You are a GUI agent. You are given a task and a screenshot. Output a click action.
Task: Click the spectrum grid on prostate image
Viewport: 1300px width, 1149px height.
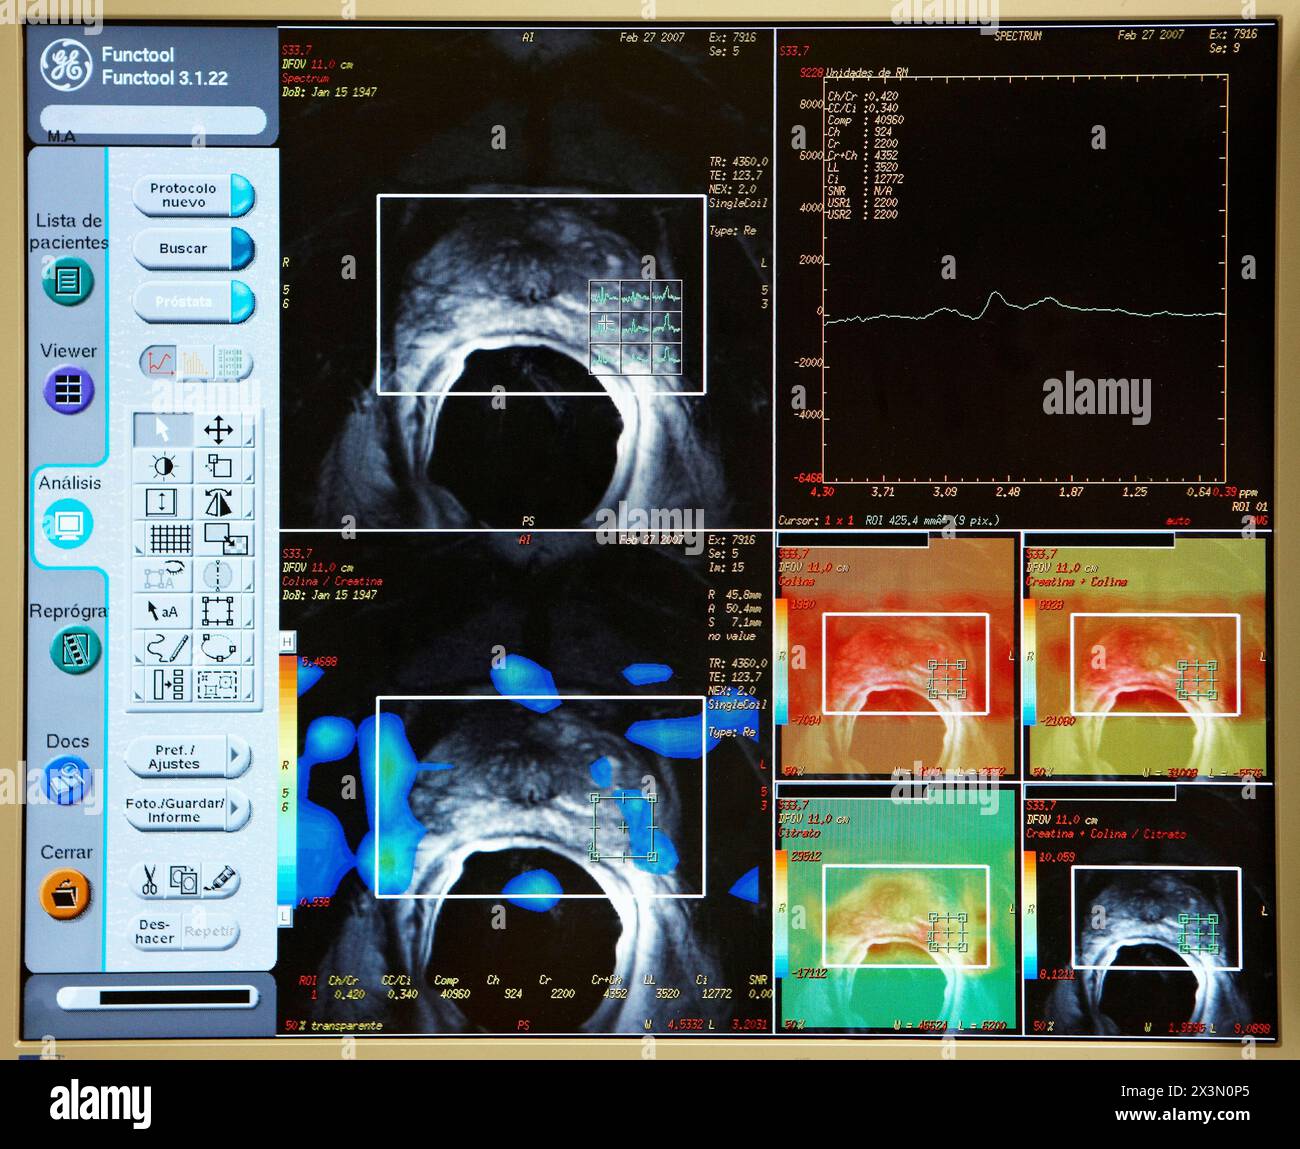click(635, 327)
